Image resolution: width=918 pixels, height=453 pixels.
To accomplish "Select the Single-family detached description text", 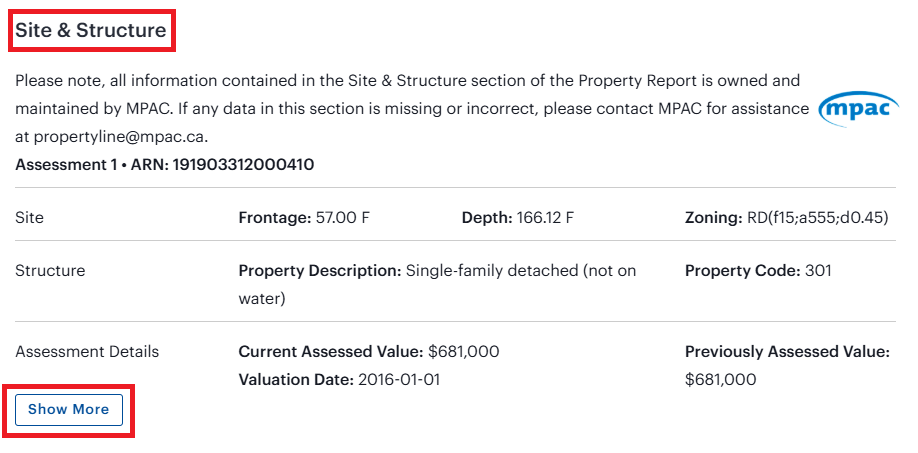I will point(520,270).
